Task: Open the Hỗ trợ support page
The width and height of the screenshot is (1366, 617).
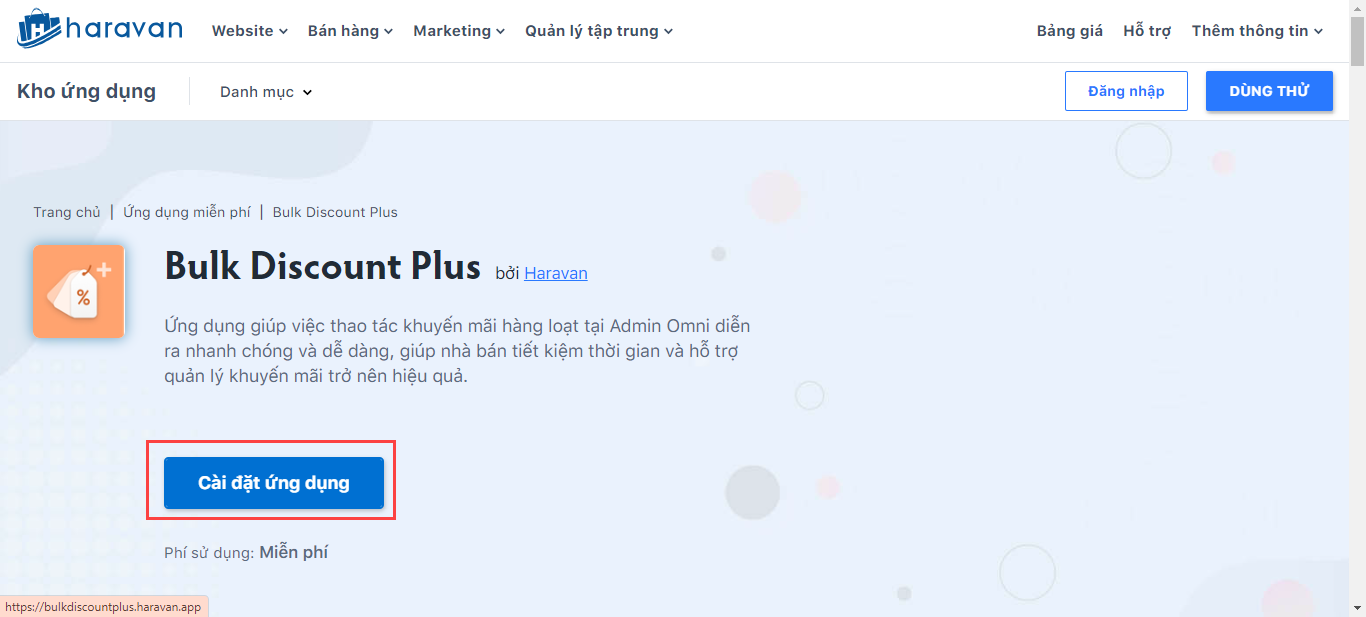Action: [1146, 31]
